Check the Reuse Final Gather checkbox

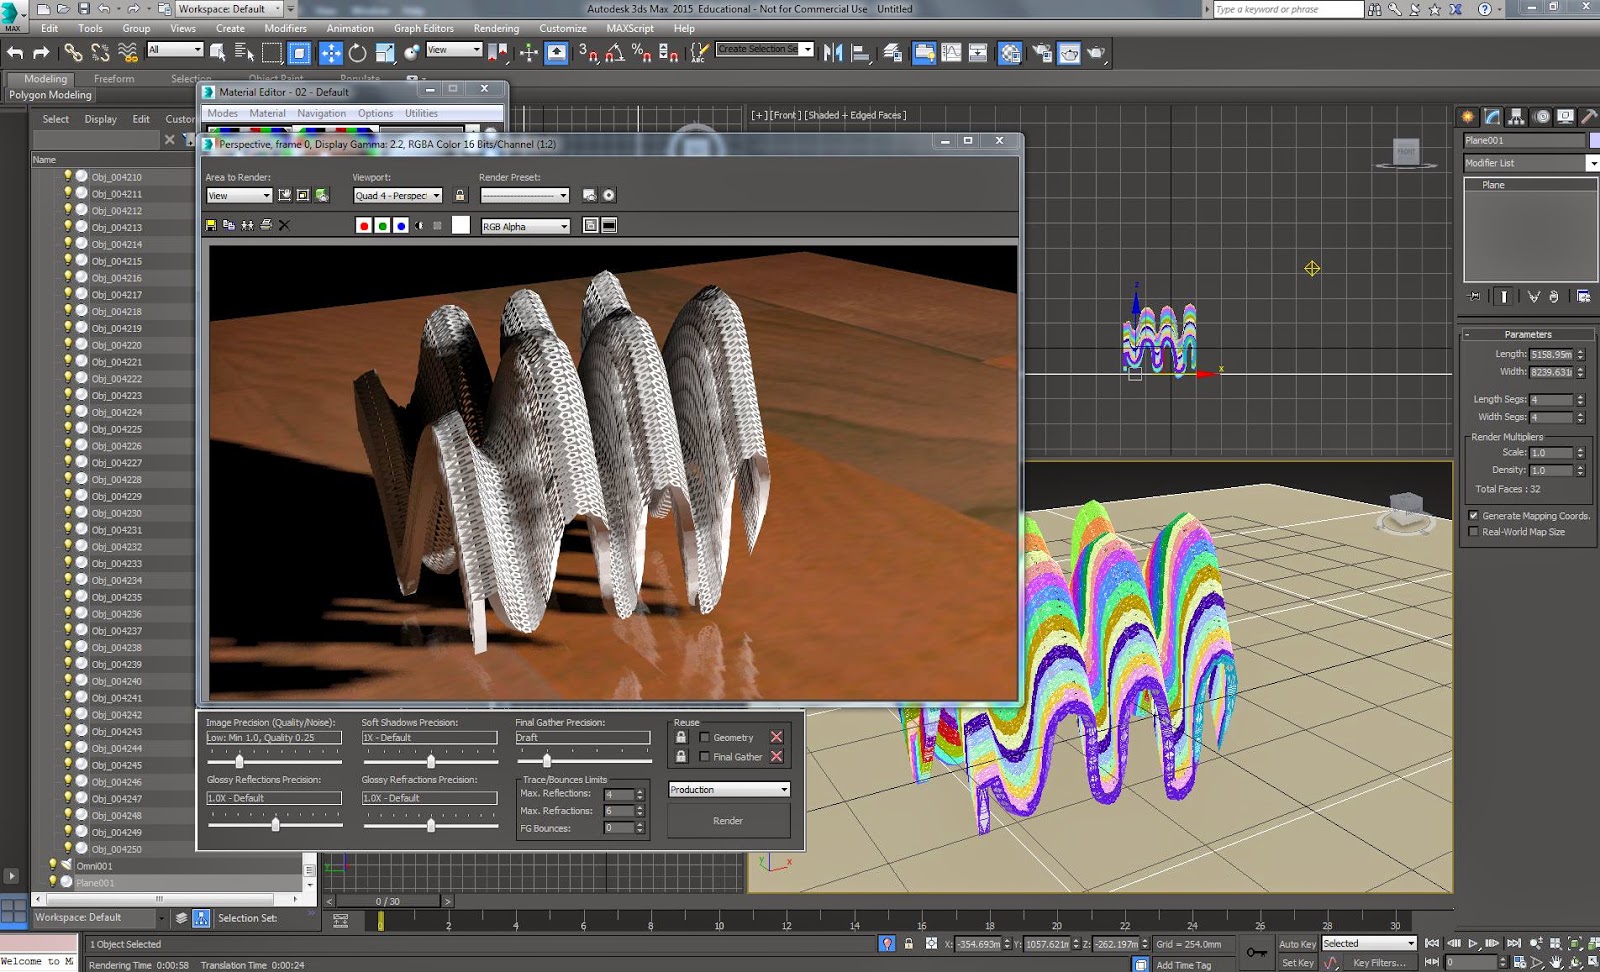point(704,757)
